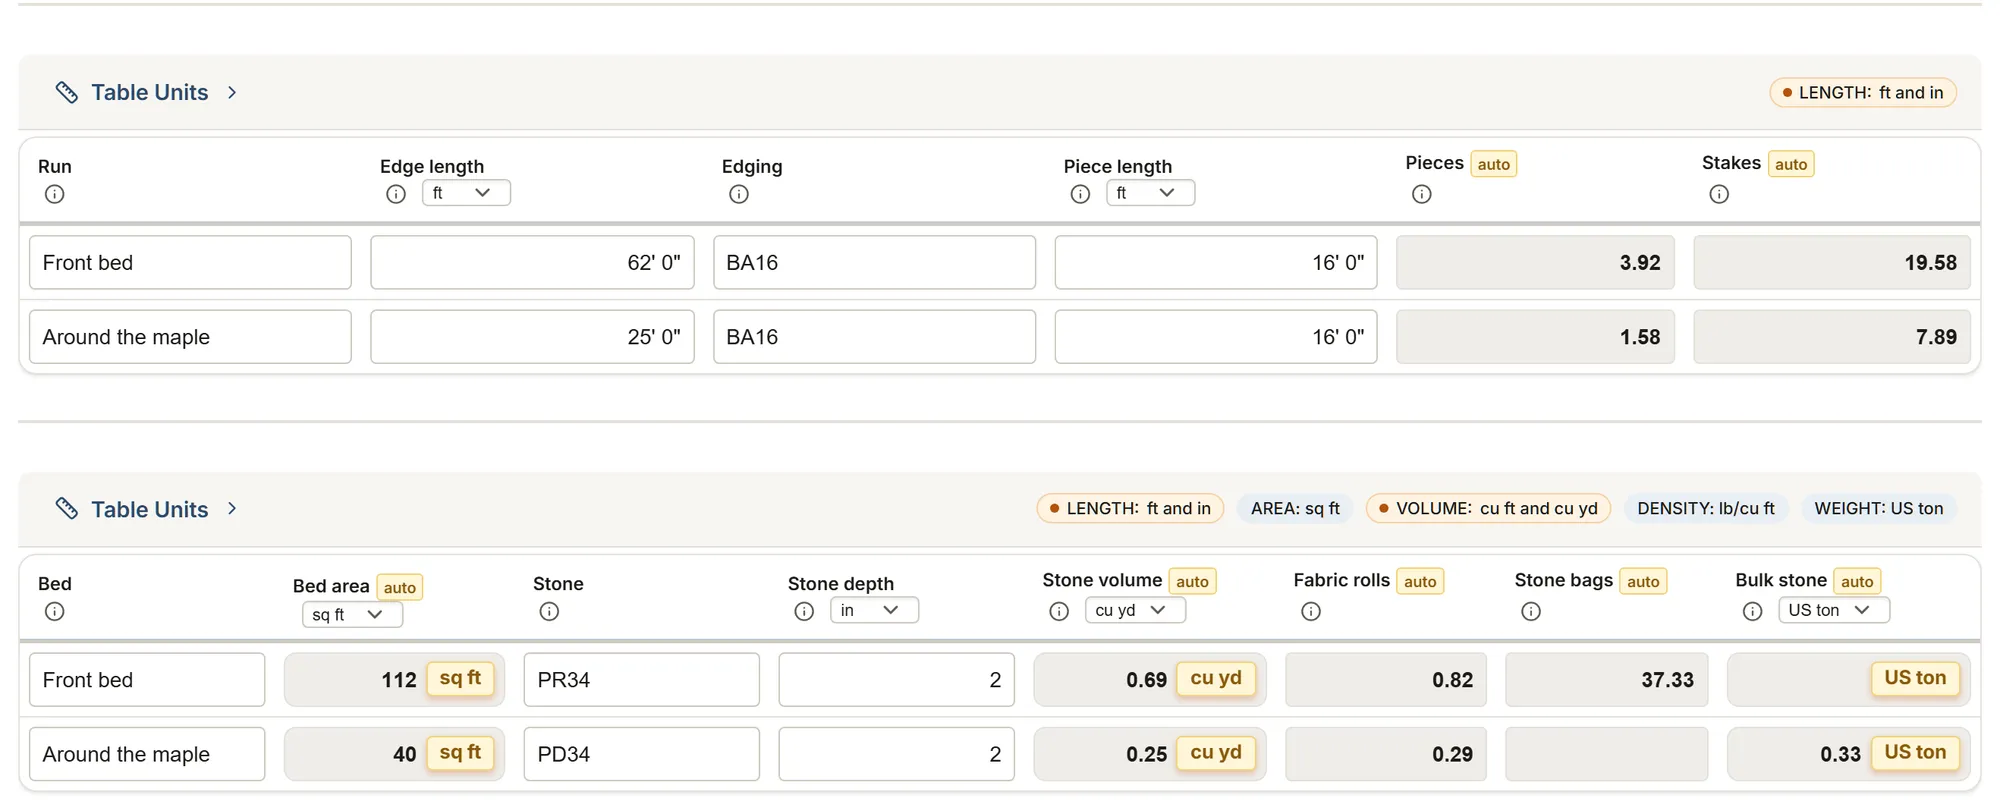Edit the Front bed stone depth field
The height and width of the screenshot is (810, 2000).
click(x=896, y=680)
